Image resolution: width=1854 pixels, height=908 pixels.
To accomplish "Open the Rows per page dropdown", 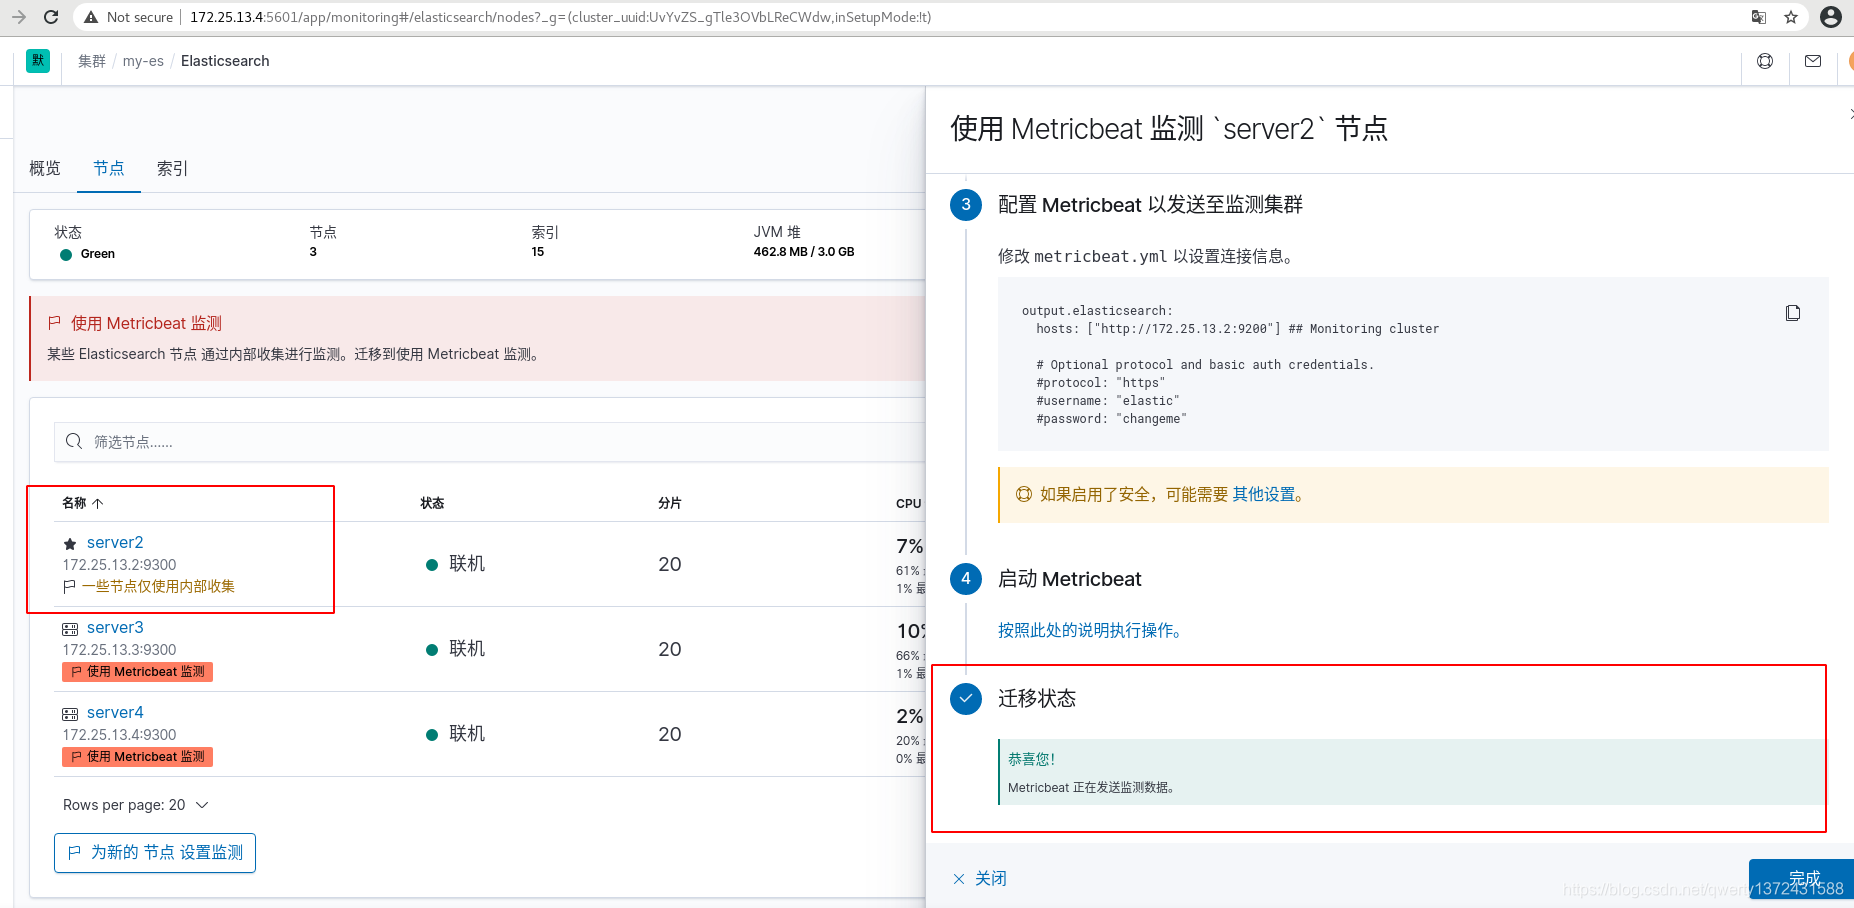I will coord(136,805).
